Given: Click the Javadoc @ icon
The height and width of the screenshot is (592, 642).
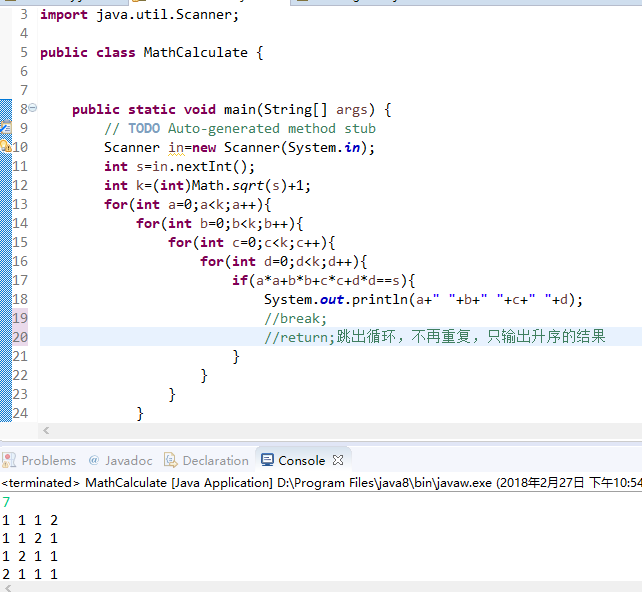Looking at the screenshot, I should point(94,460).
